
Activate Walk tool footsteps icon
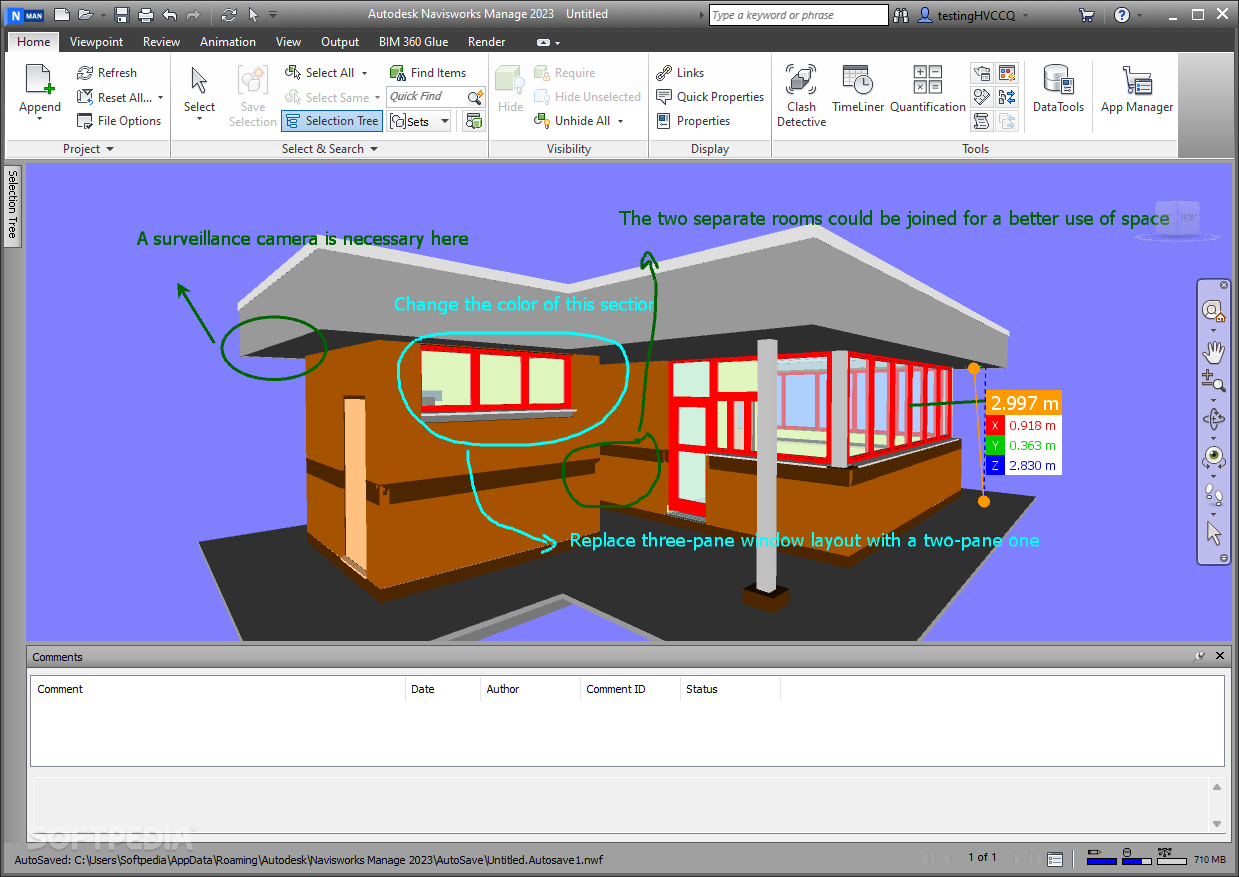(1214, 493)
